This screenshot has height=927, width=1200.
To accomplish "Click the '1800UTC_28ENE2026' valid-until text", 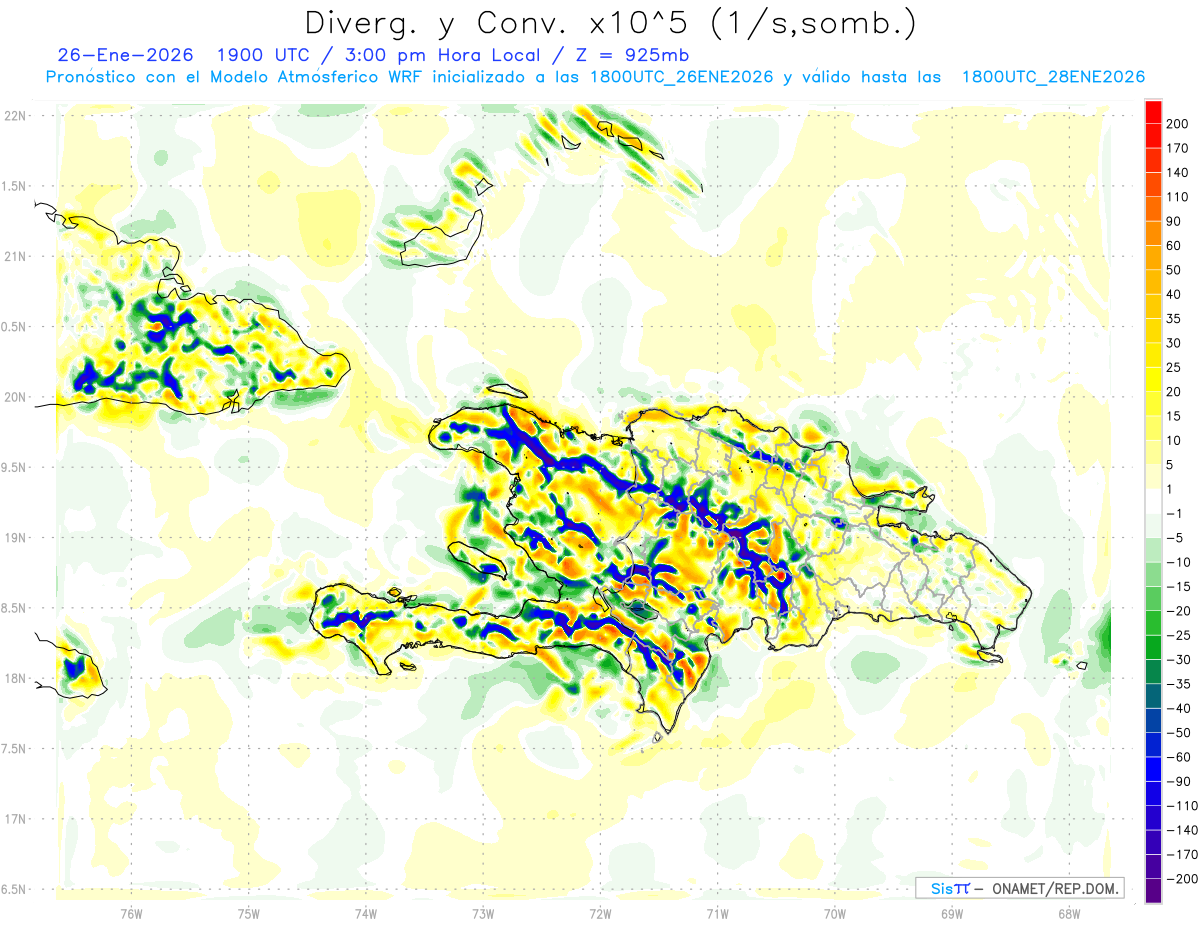I will [1053, 77].
